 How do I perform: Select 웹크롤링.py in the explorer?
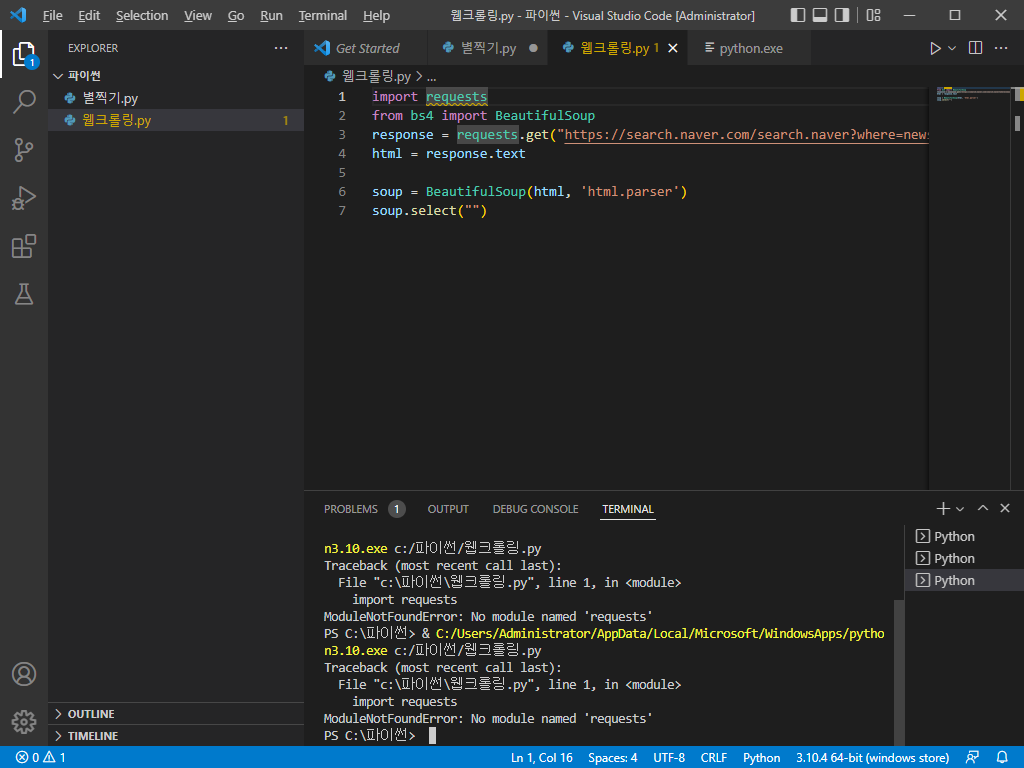pyautogui.click(x=176, y=120)
